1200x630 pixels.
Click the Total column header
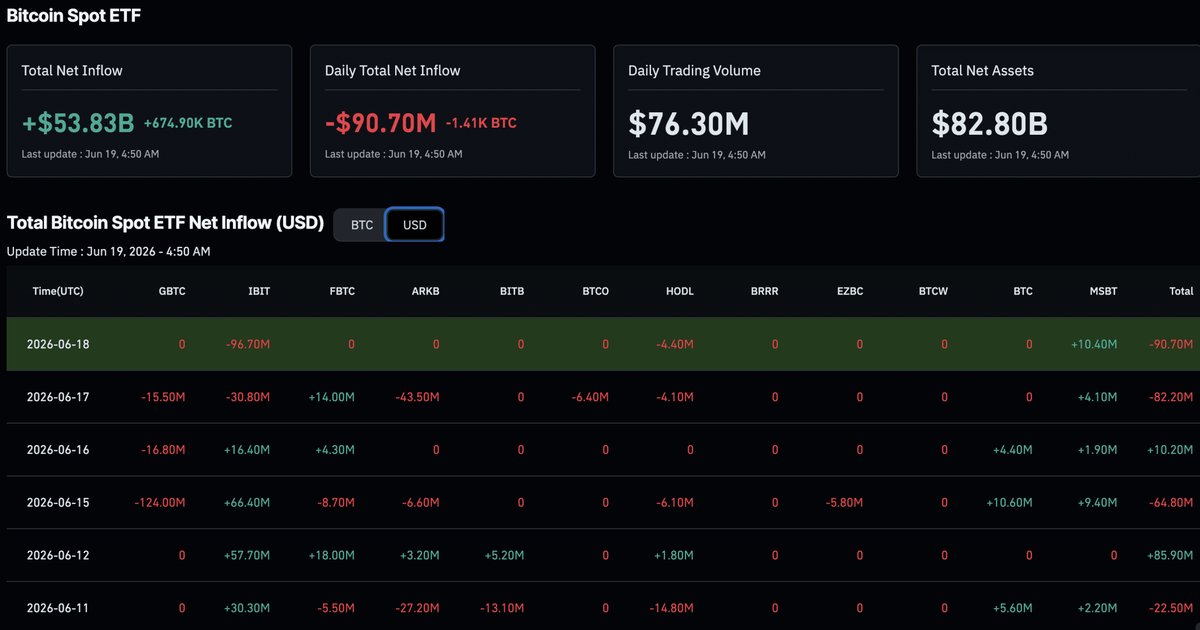(x=1181, y=291)
